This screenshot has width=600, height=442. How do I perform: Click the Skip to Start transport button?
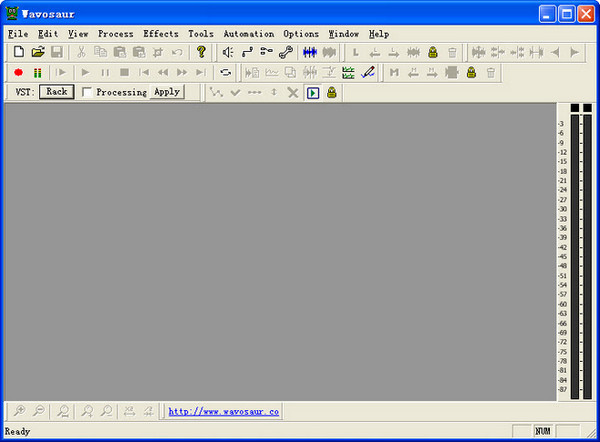coord(144,72)
